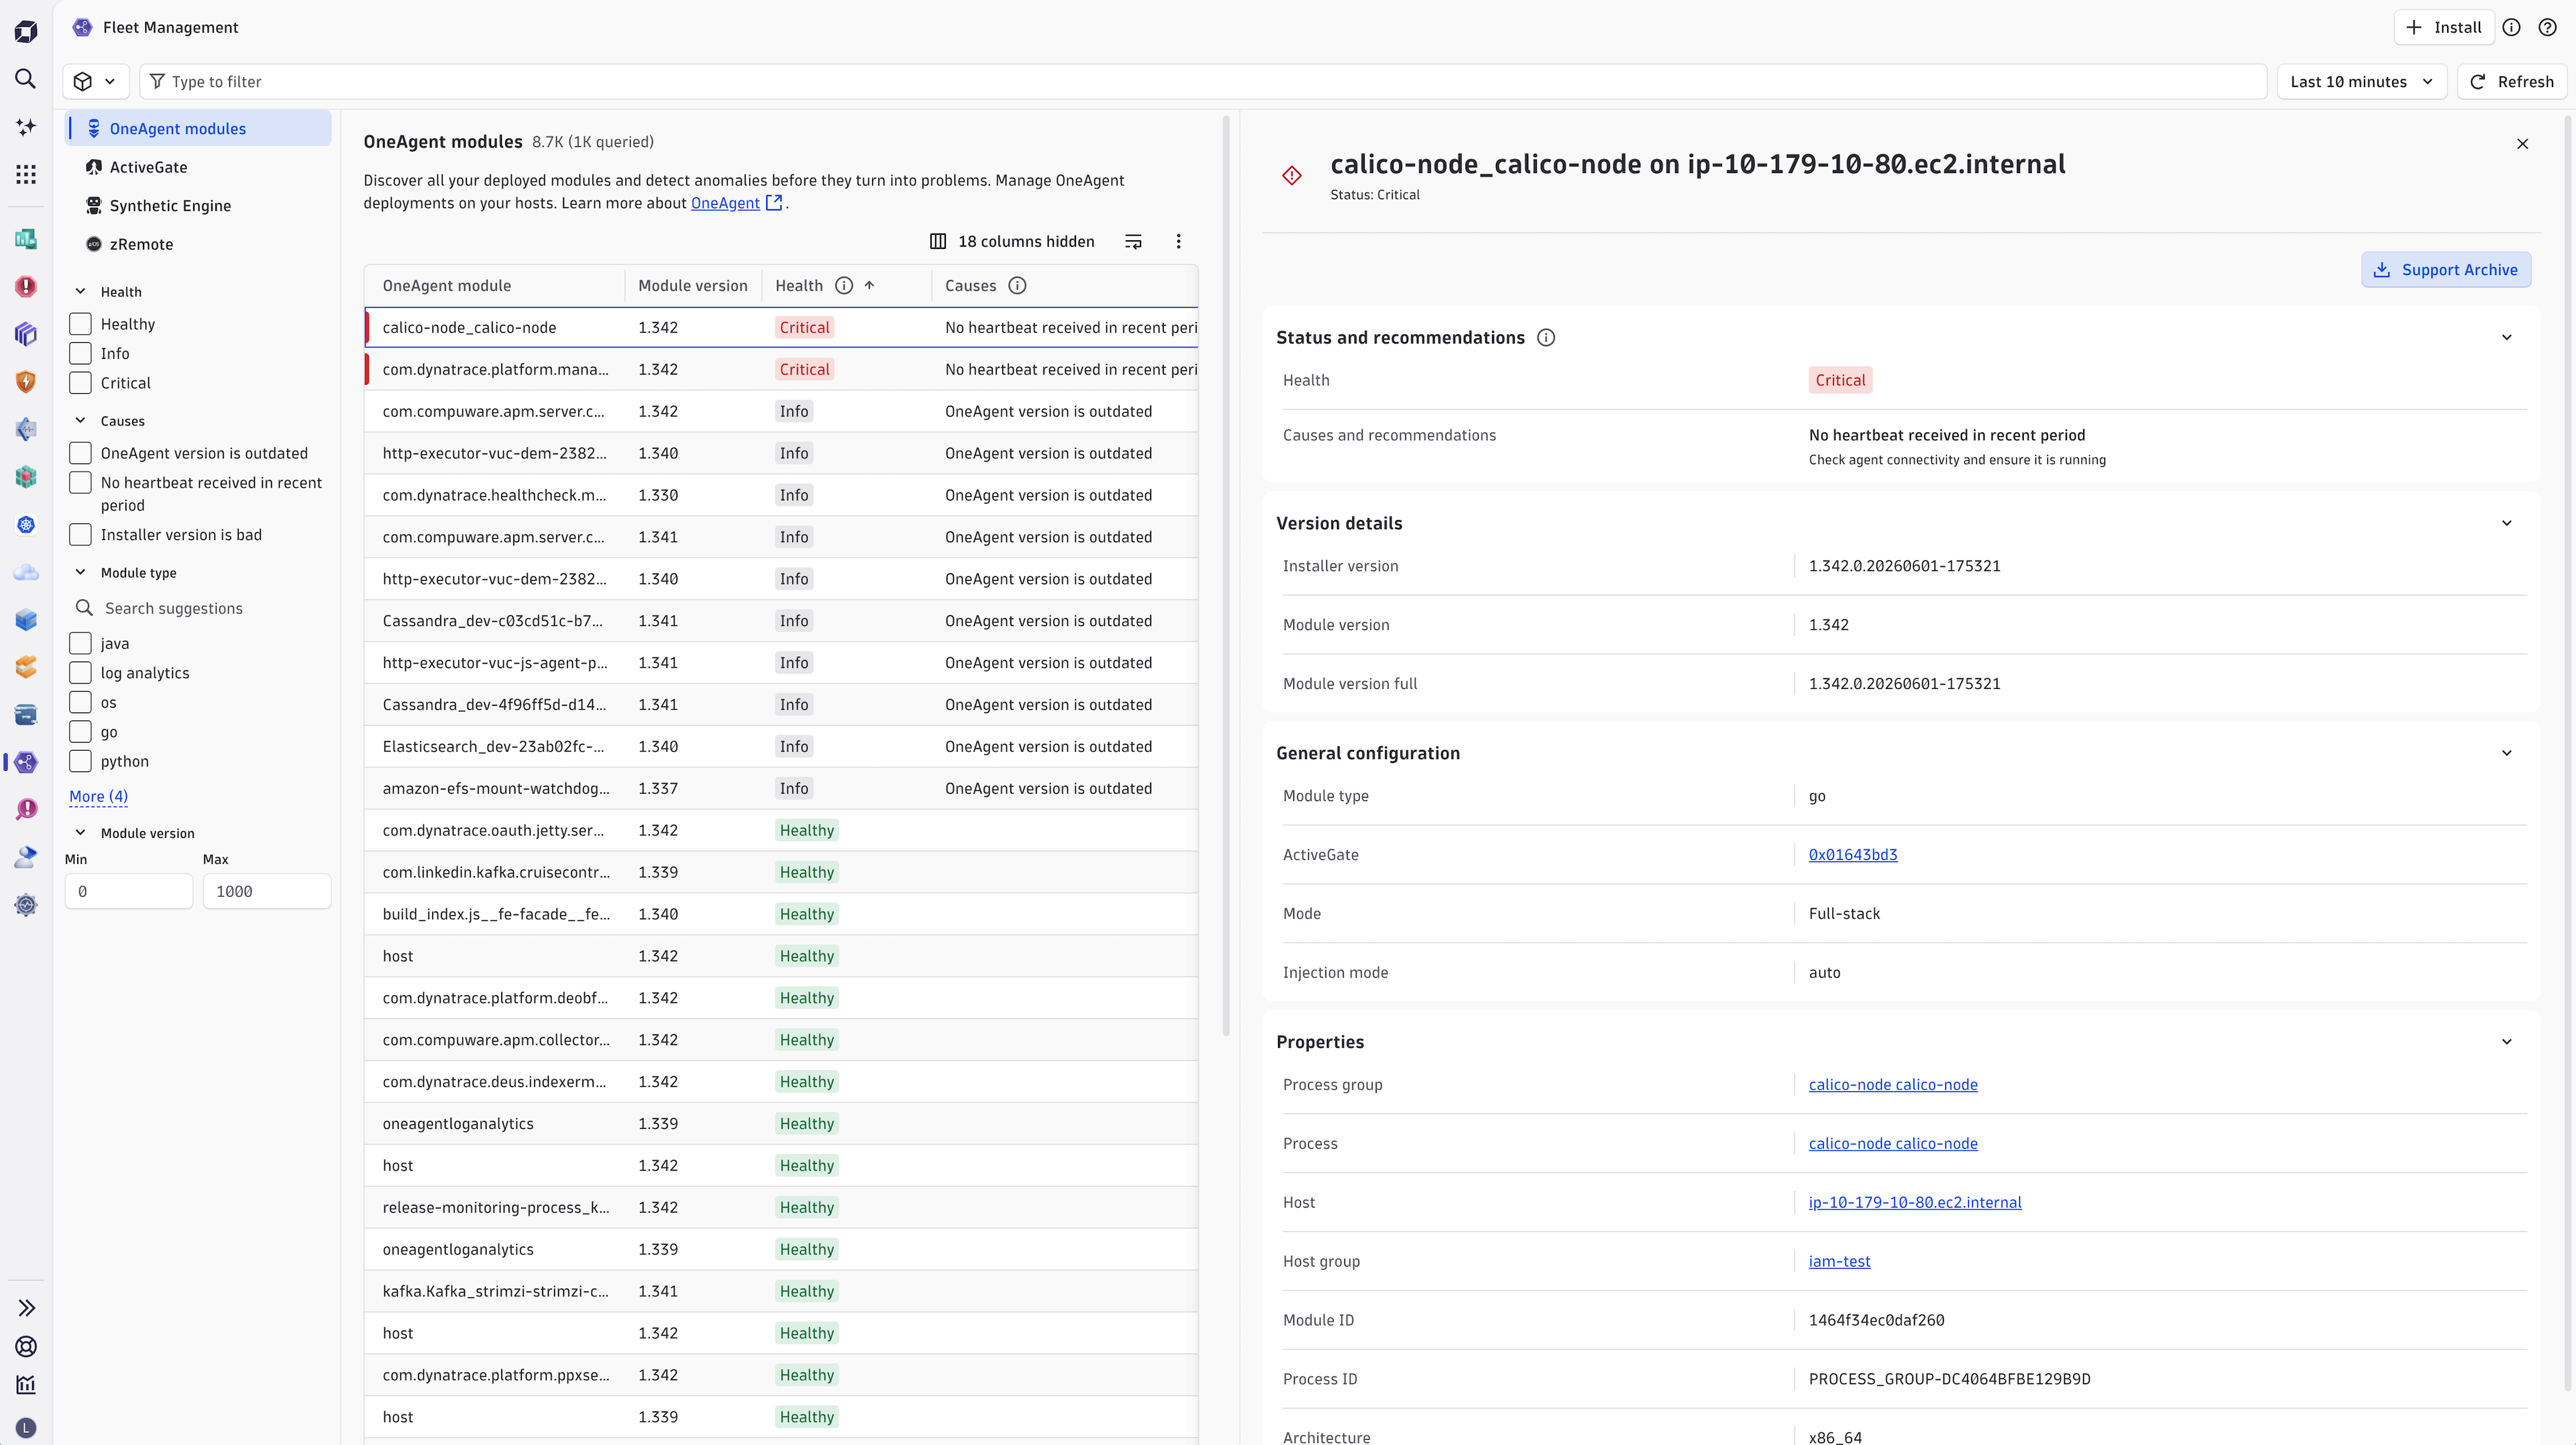Click the Health column sort arrow
This screenshot has width=2576, height=1445.
[x=869, y=286]
